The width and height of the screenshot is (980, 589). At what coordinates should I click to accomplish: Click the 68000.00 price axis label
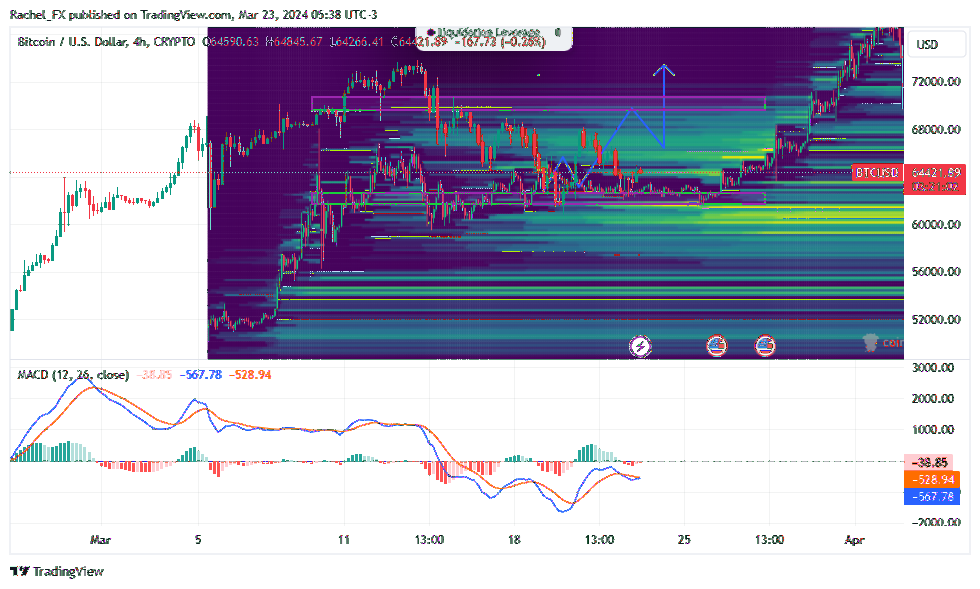(x=936, y=129)
